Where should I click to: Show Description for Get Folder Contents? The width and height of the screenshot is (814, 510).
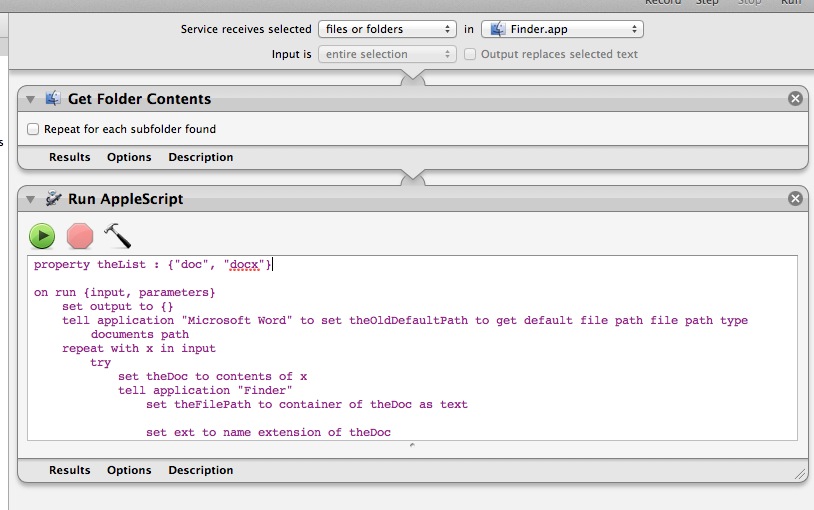(200, 157)
